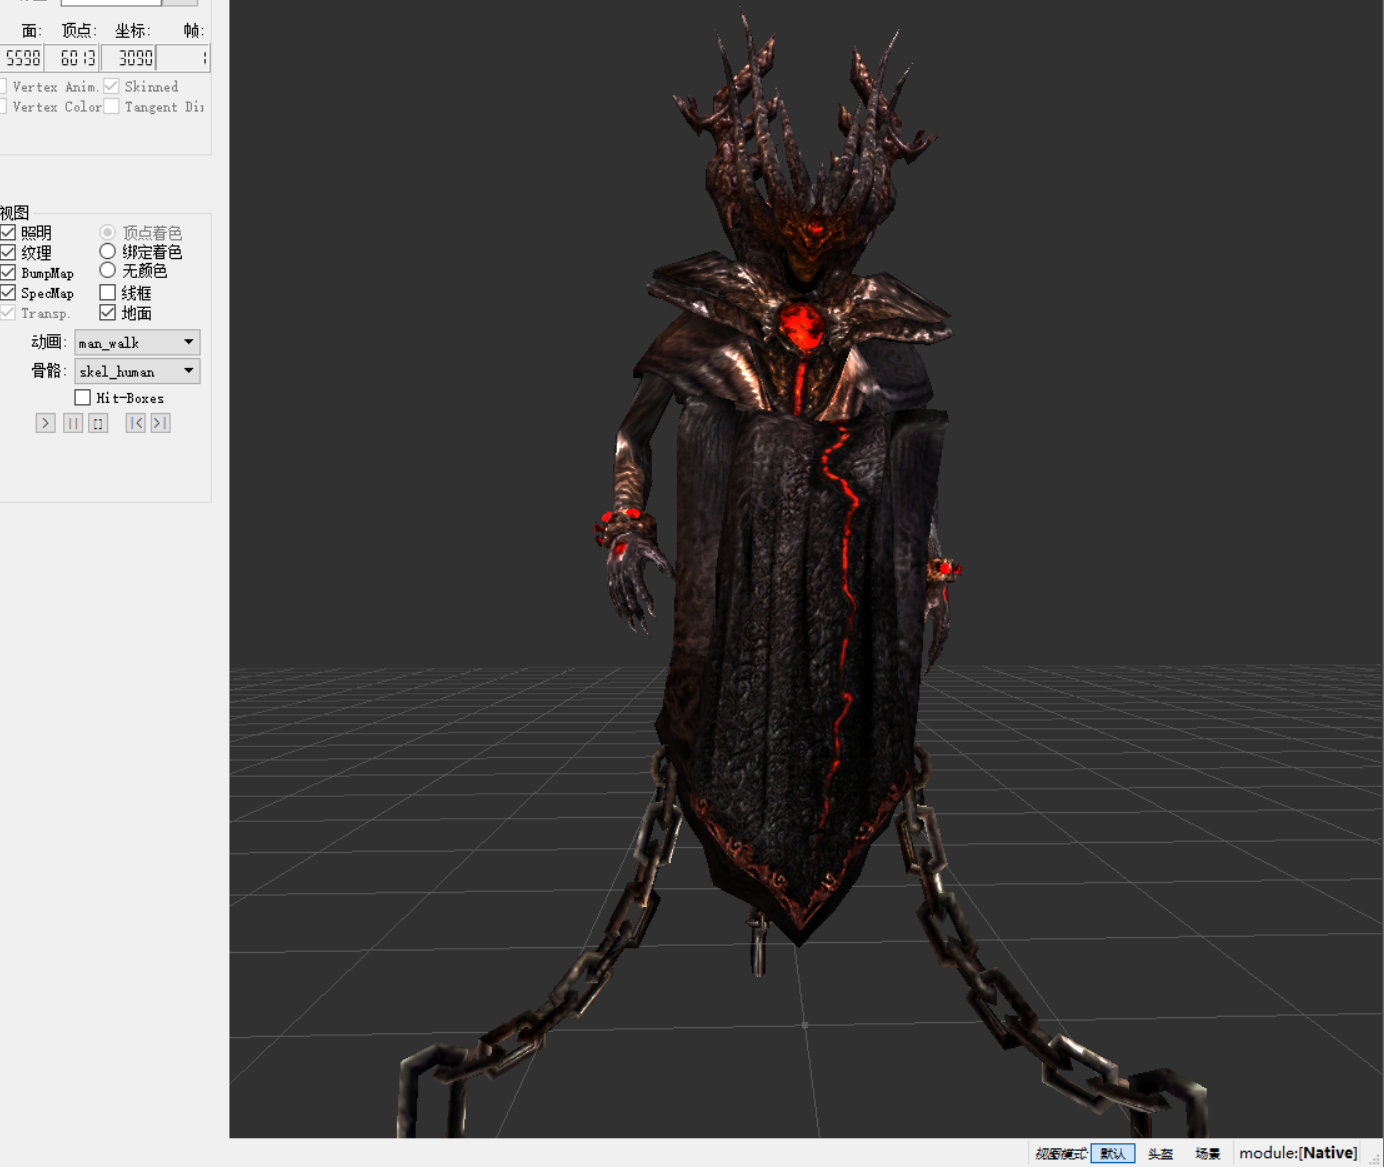Click the 面 face count field
Screen dimensions: 1384x1167
[x=22, y=58]
